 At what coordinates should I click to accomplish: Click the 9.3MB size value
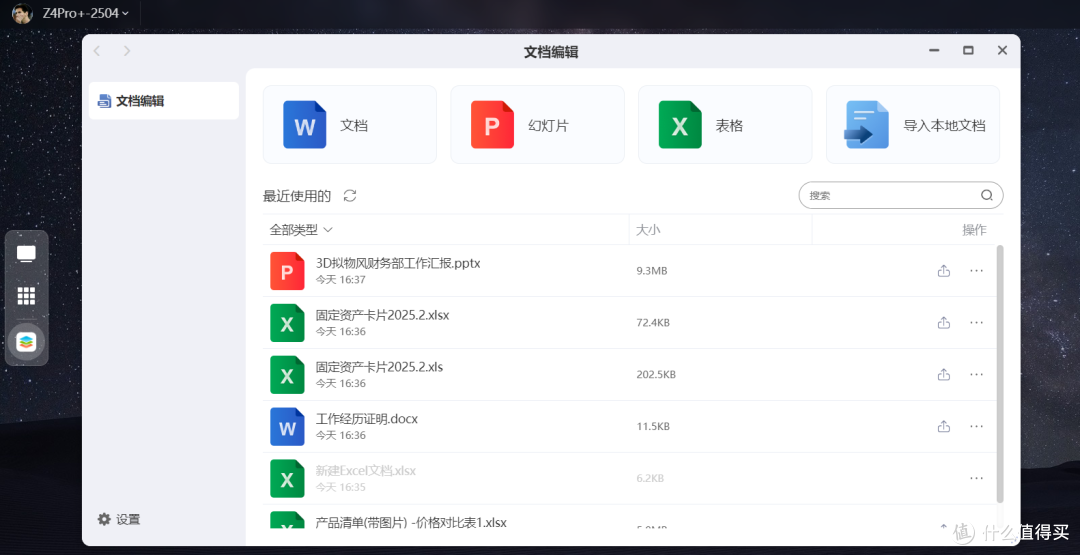652,271
